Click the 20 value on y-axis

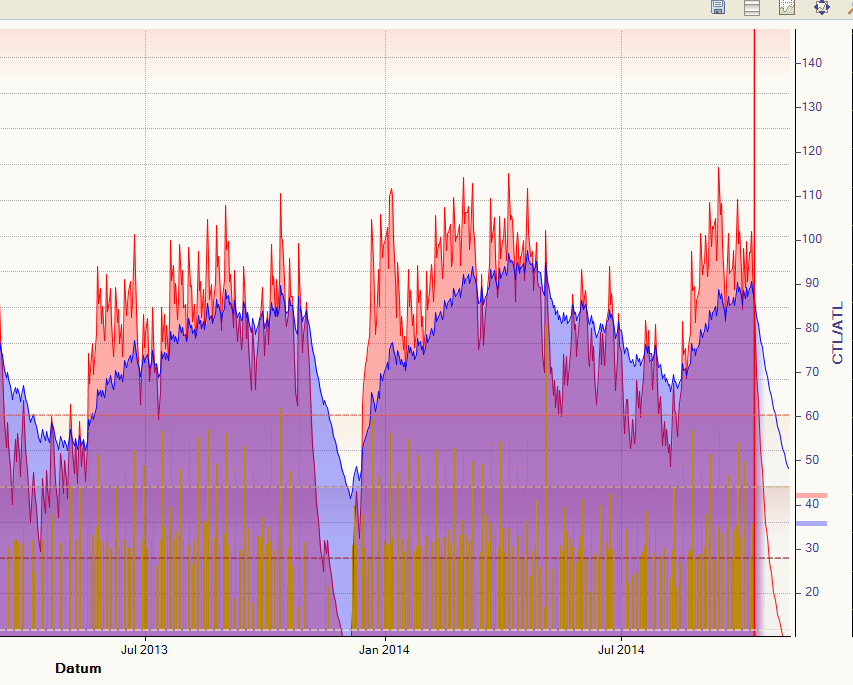pyautogui.click(x=812, y=592)
